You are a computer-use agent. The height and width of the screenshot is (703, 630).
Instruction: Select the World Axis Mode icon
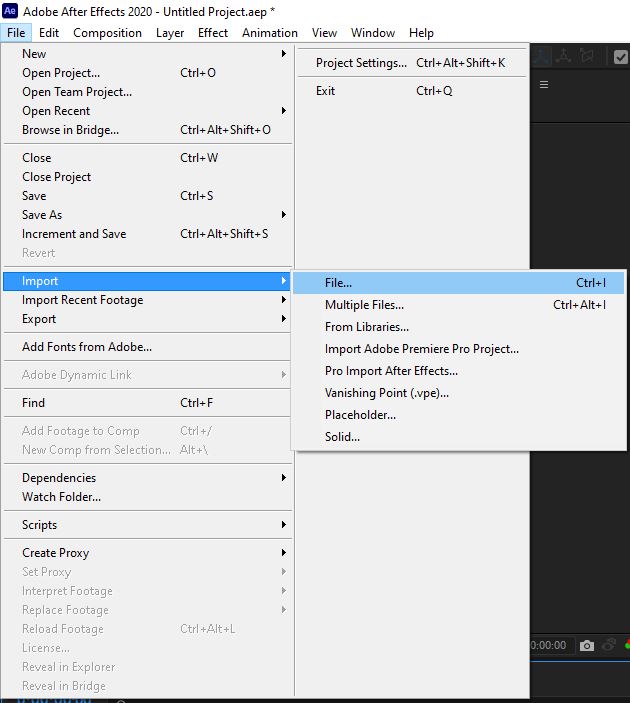tap(563, 56)
